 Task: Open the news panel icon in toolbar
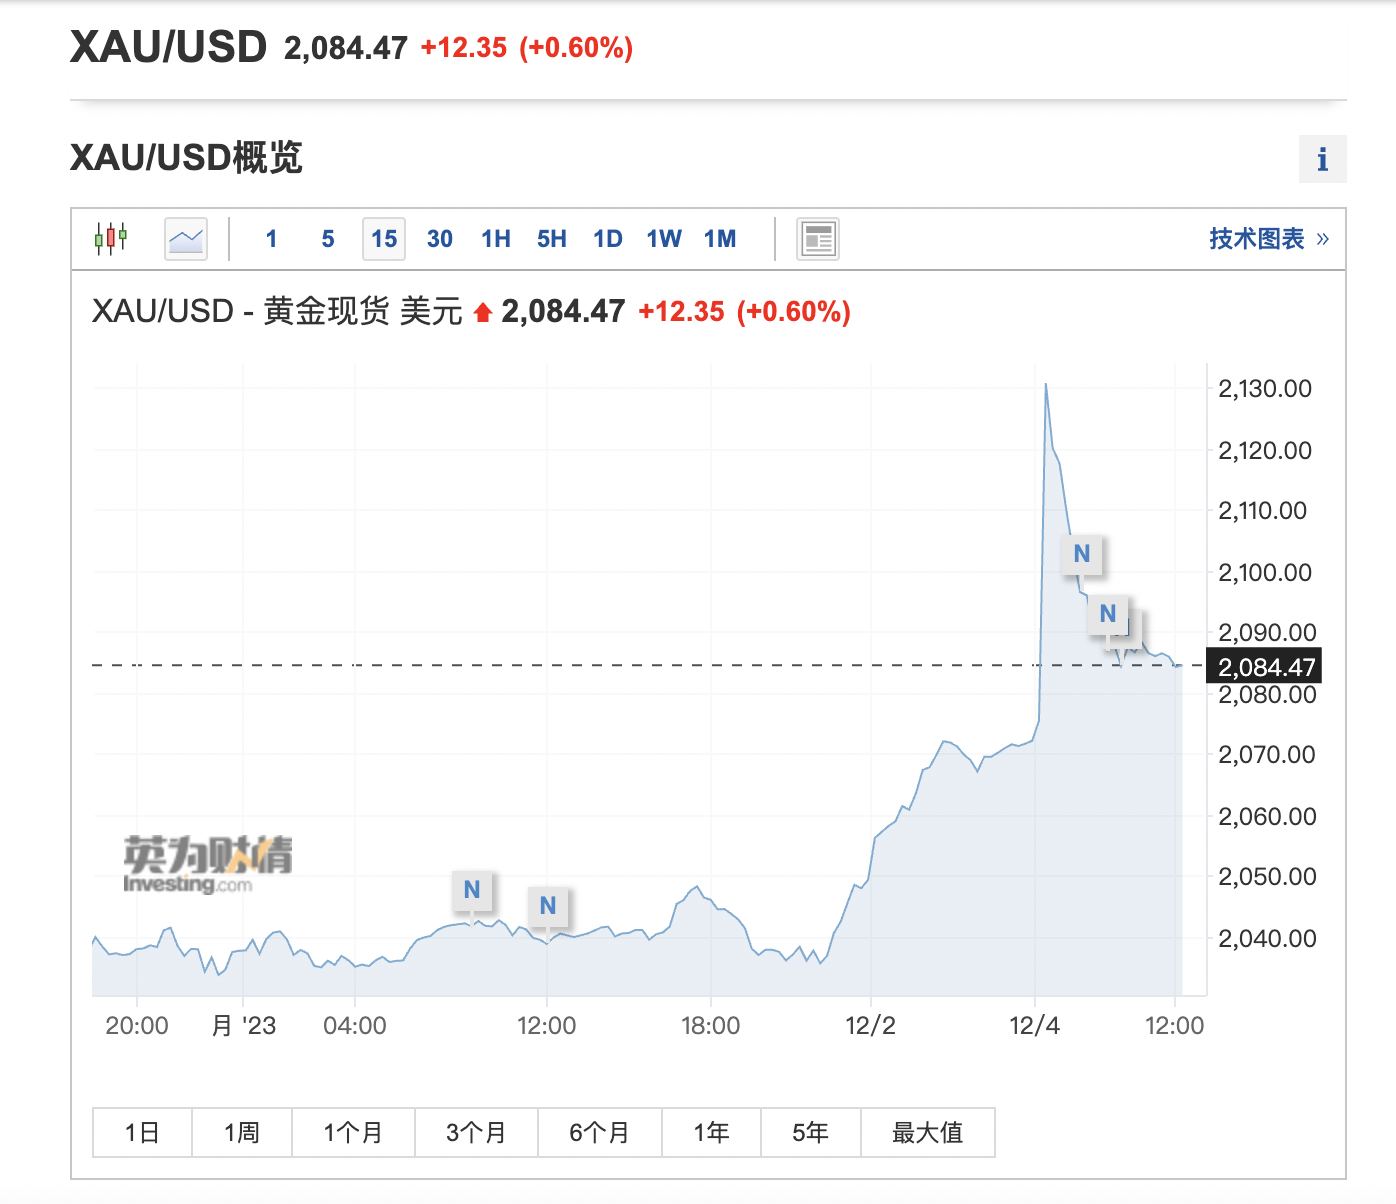pyautogui.click(x=818, y=239)
